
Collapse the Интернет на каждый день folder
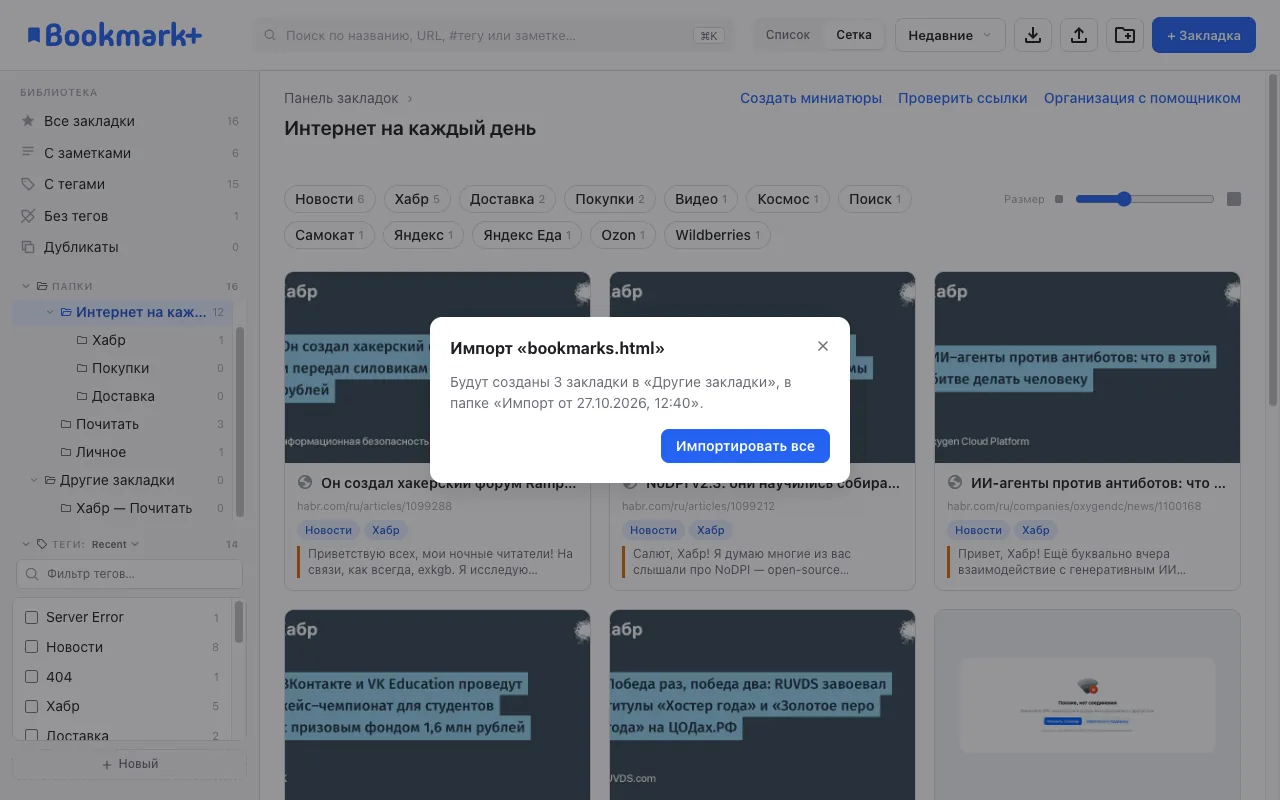pos(50,312)
